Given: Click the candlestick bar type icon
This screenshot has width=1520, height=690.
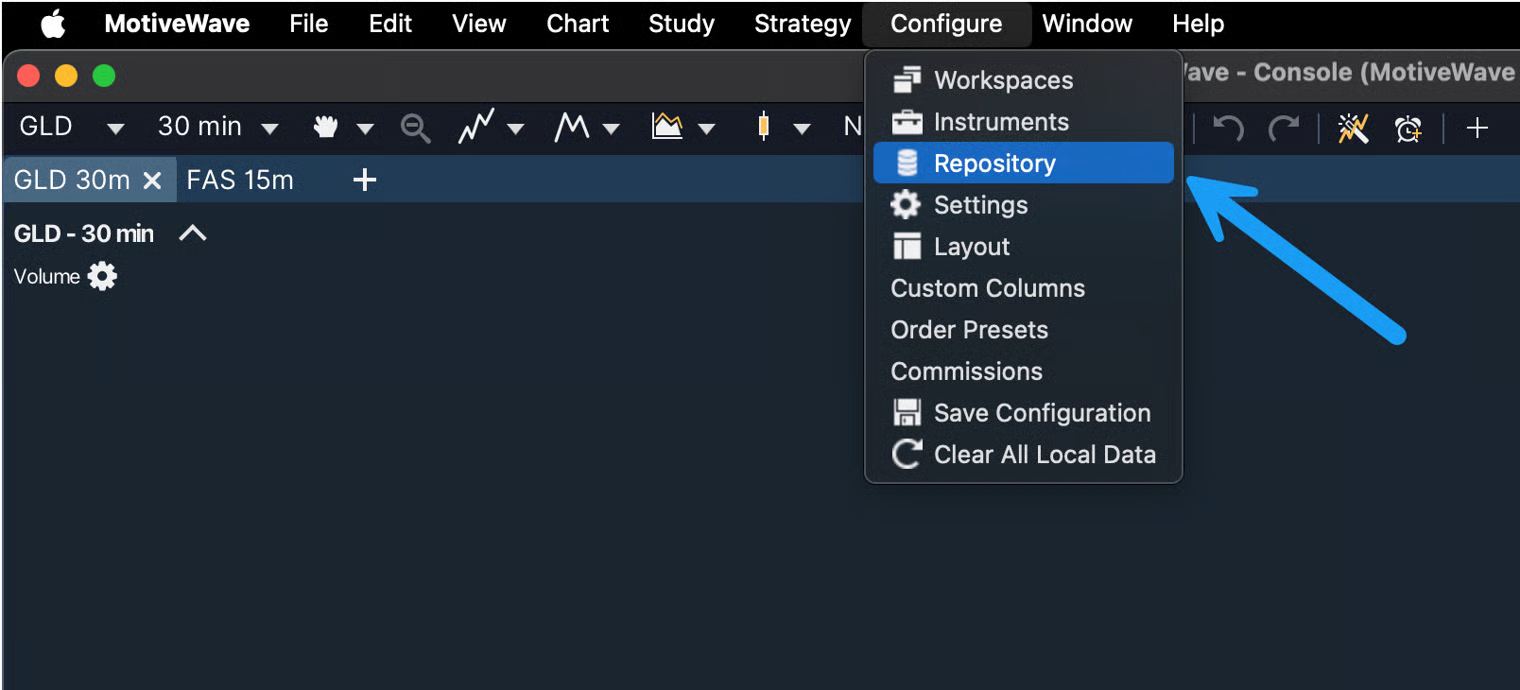Looking at the screenshot, I should 763,127.
